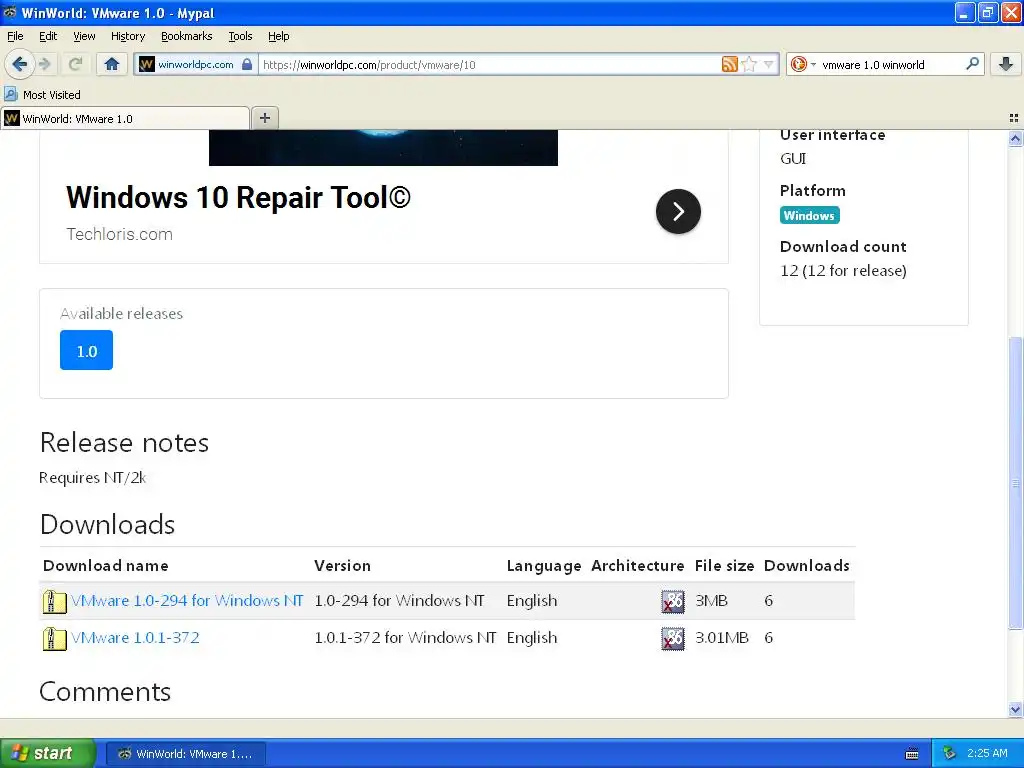Click the 'Architecture' column header

637,566
